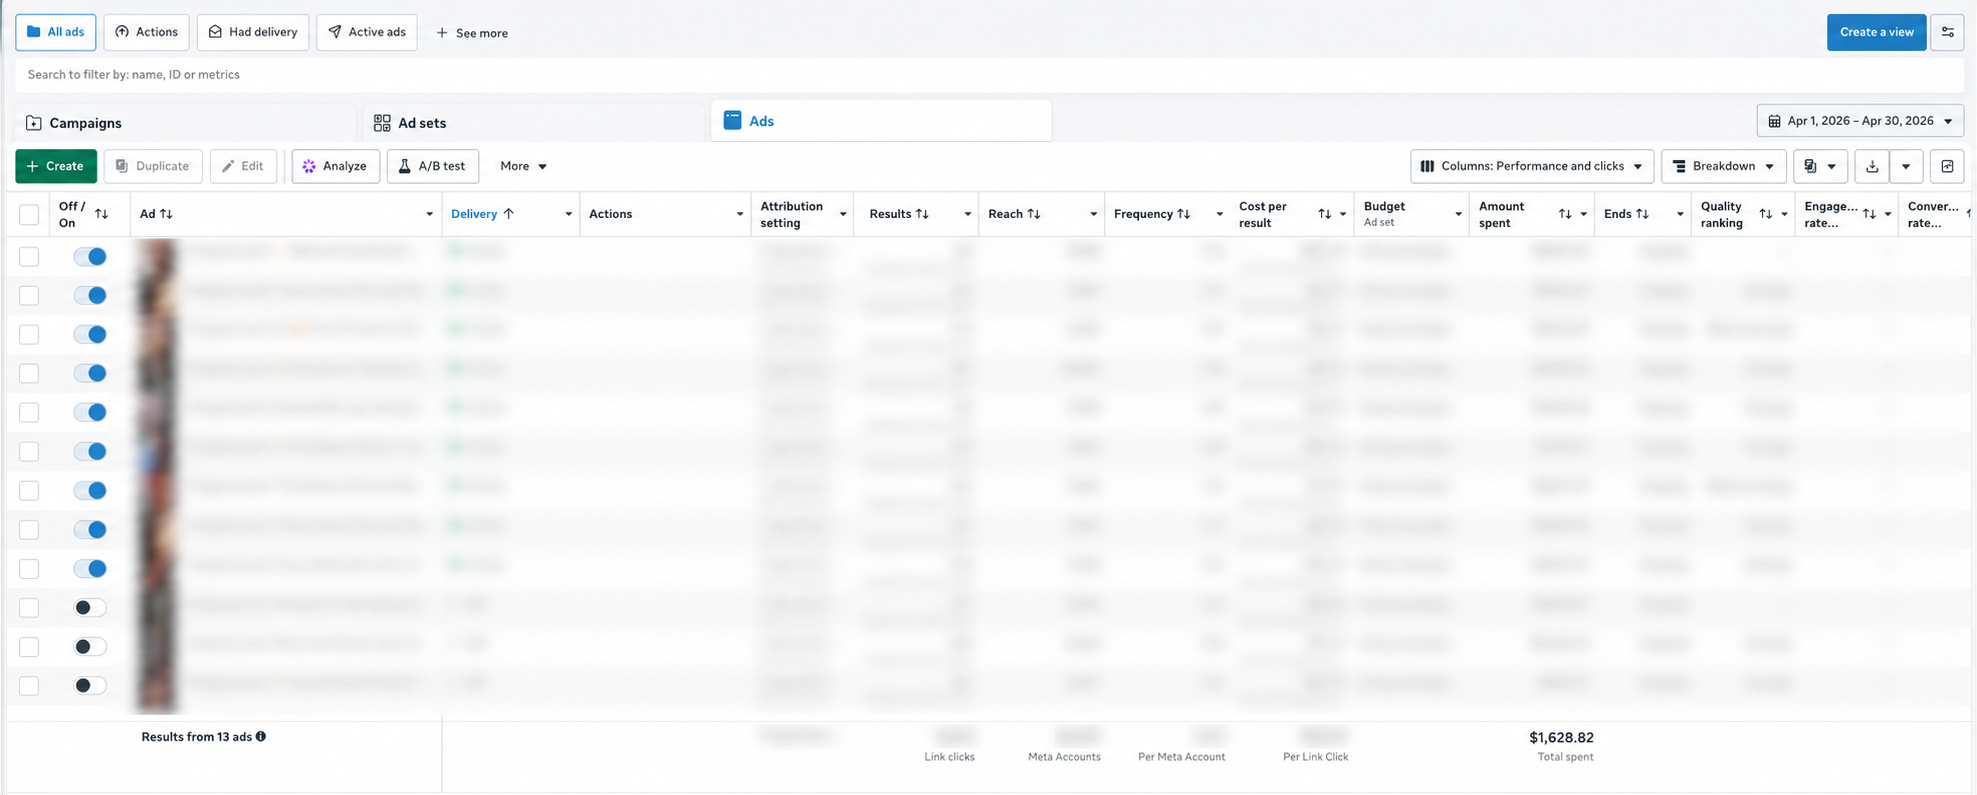1977x795 pixels.
Task: Sort by the Amount spent arrows
Action: point(1565,214)
